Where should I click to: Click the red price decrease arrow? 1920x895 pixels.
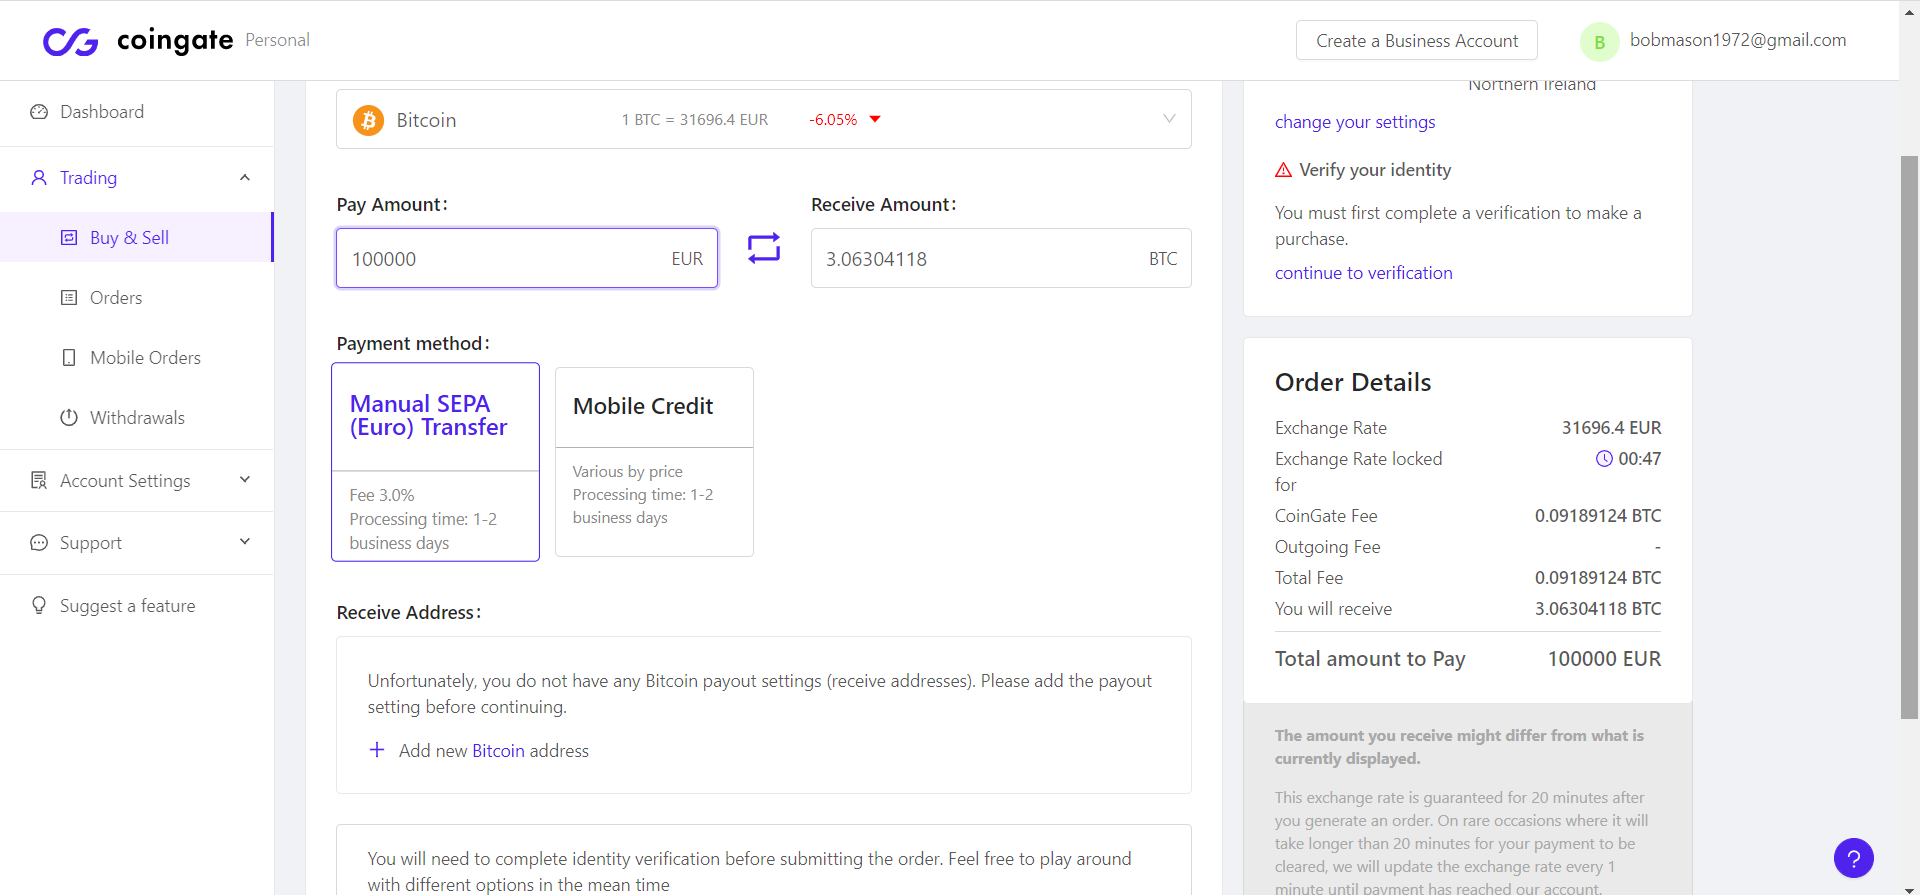pos(875,120)
